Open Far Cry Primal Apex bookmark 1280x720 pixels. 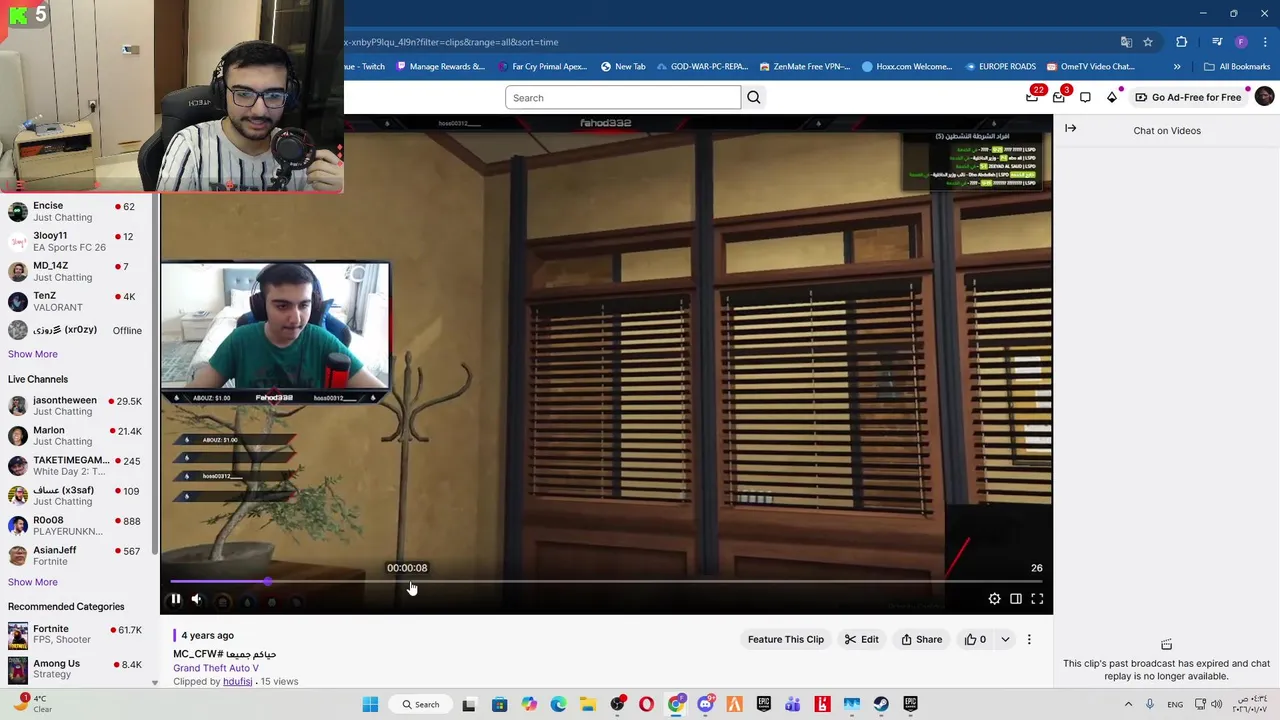click(541, 66)
